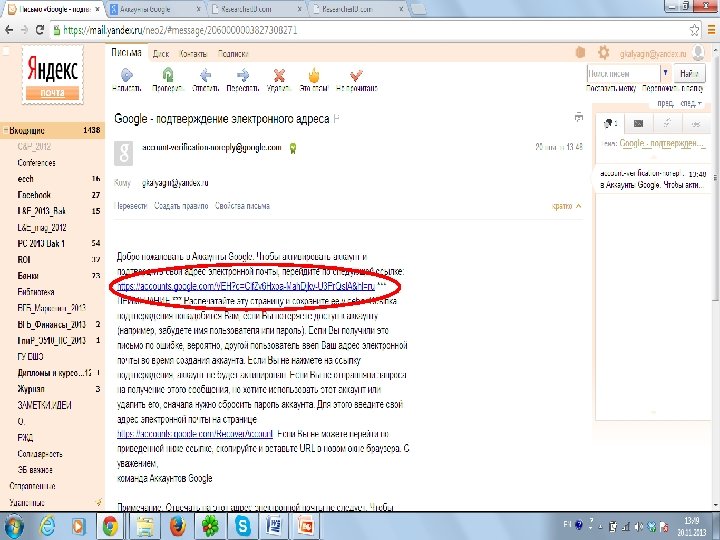Open the search options dropdown arrow
Viewport: 720px width, 540px height.
665,73
